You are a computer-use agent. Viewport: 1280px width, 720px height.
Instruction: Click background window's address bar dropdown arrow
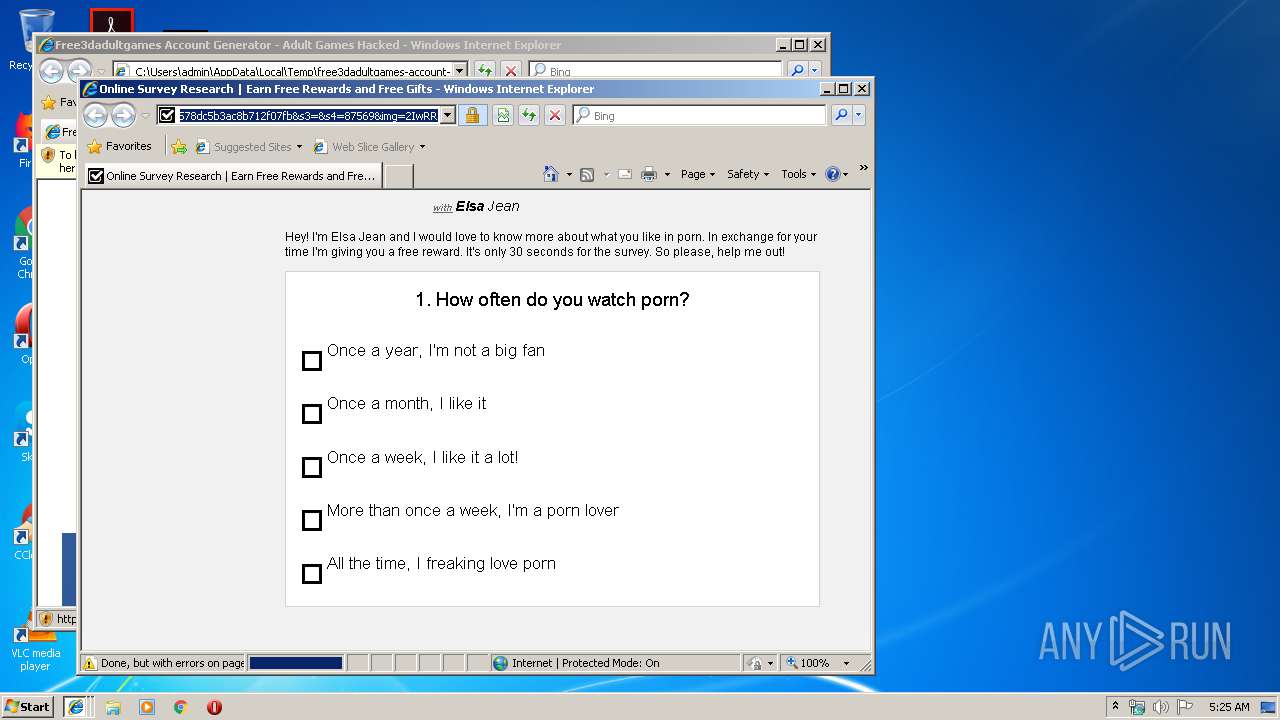[460, 71]
